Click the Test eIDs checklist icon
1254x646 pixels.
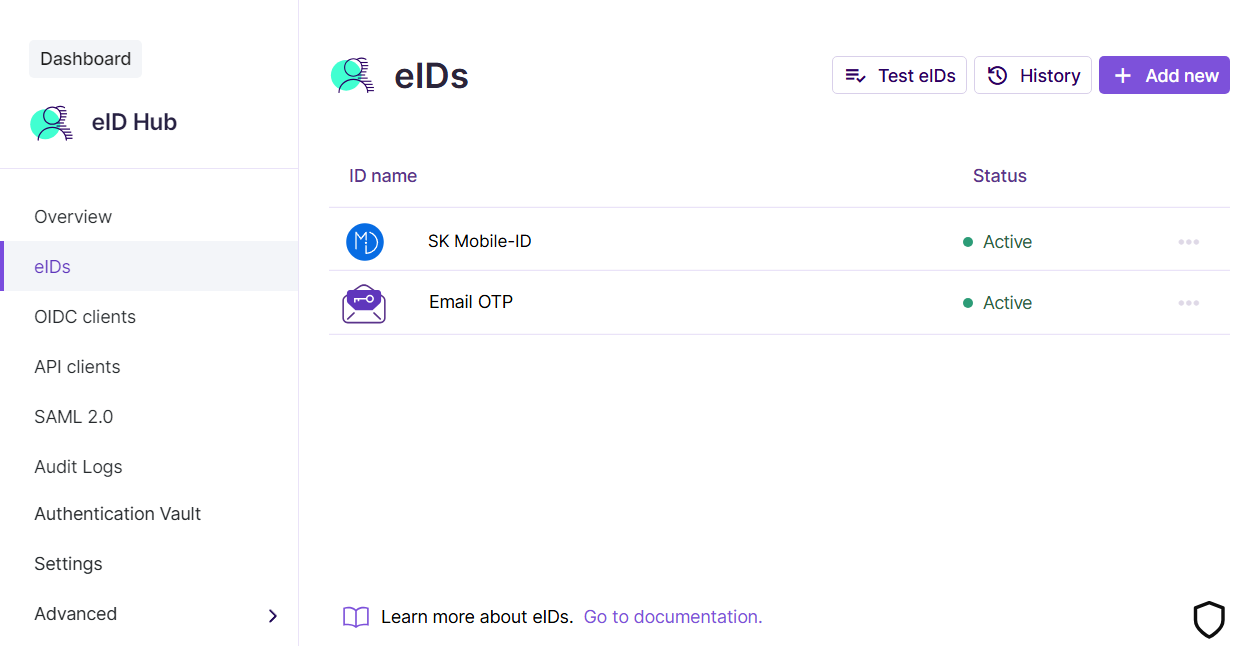[x=856, y=76]
